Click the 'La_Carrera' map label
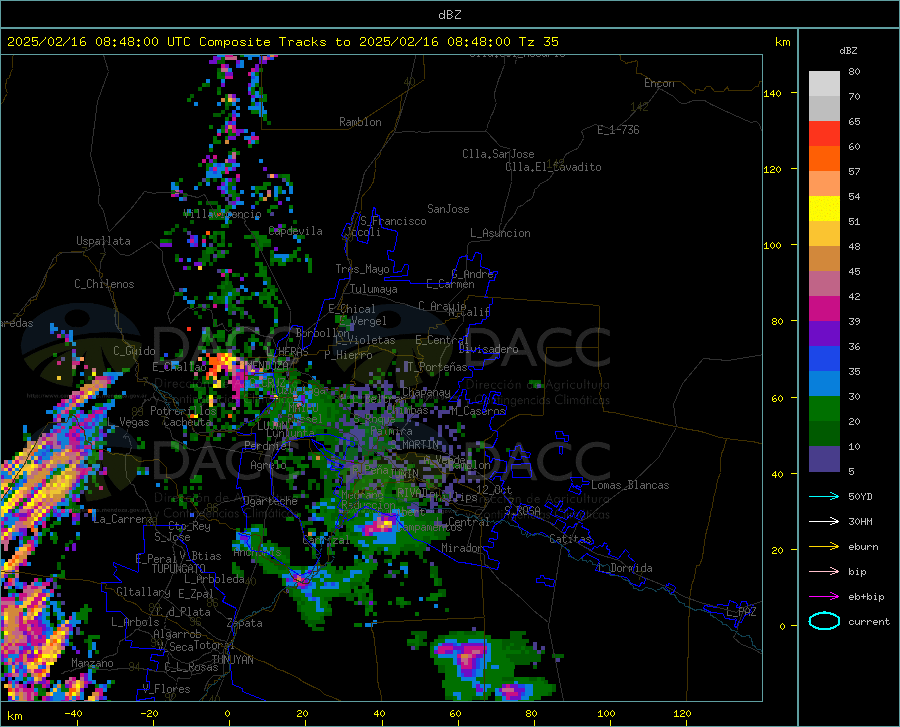The height and width of the screenshot is (727, 900). point(123,519)
